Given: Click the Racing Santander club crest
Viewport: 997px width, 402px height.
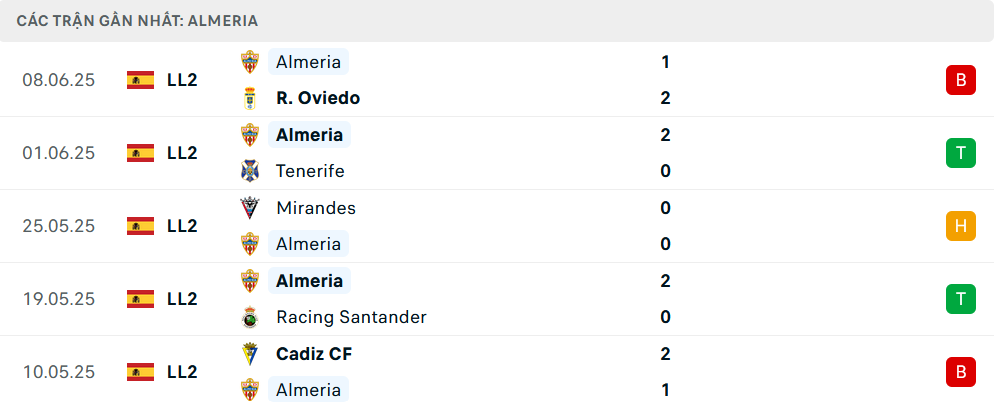Looking at the screenshot, I should (x=250, y=317).
